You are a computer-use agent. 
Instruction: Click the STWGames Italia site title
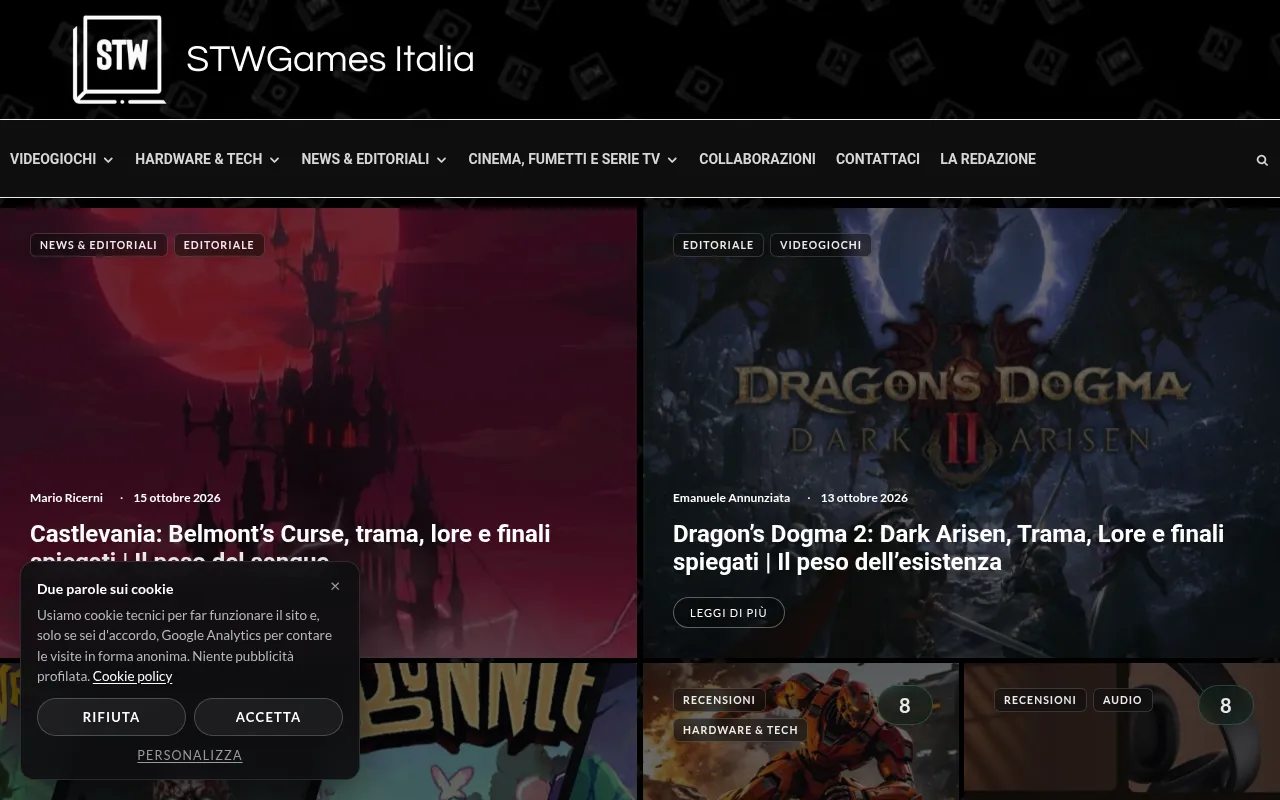[x=330, y=59]
